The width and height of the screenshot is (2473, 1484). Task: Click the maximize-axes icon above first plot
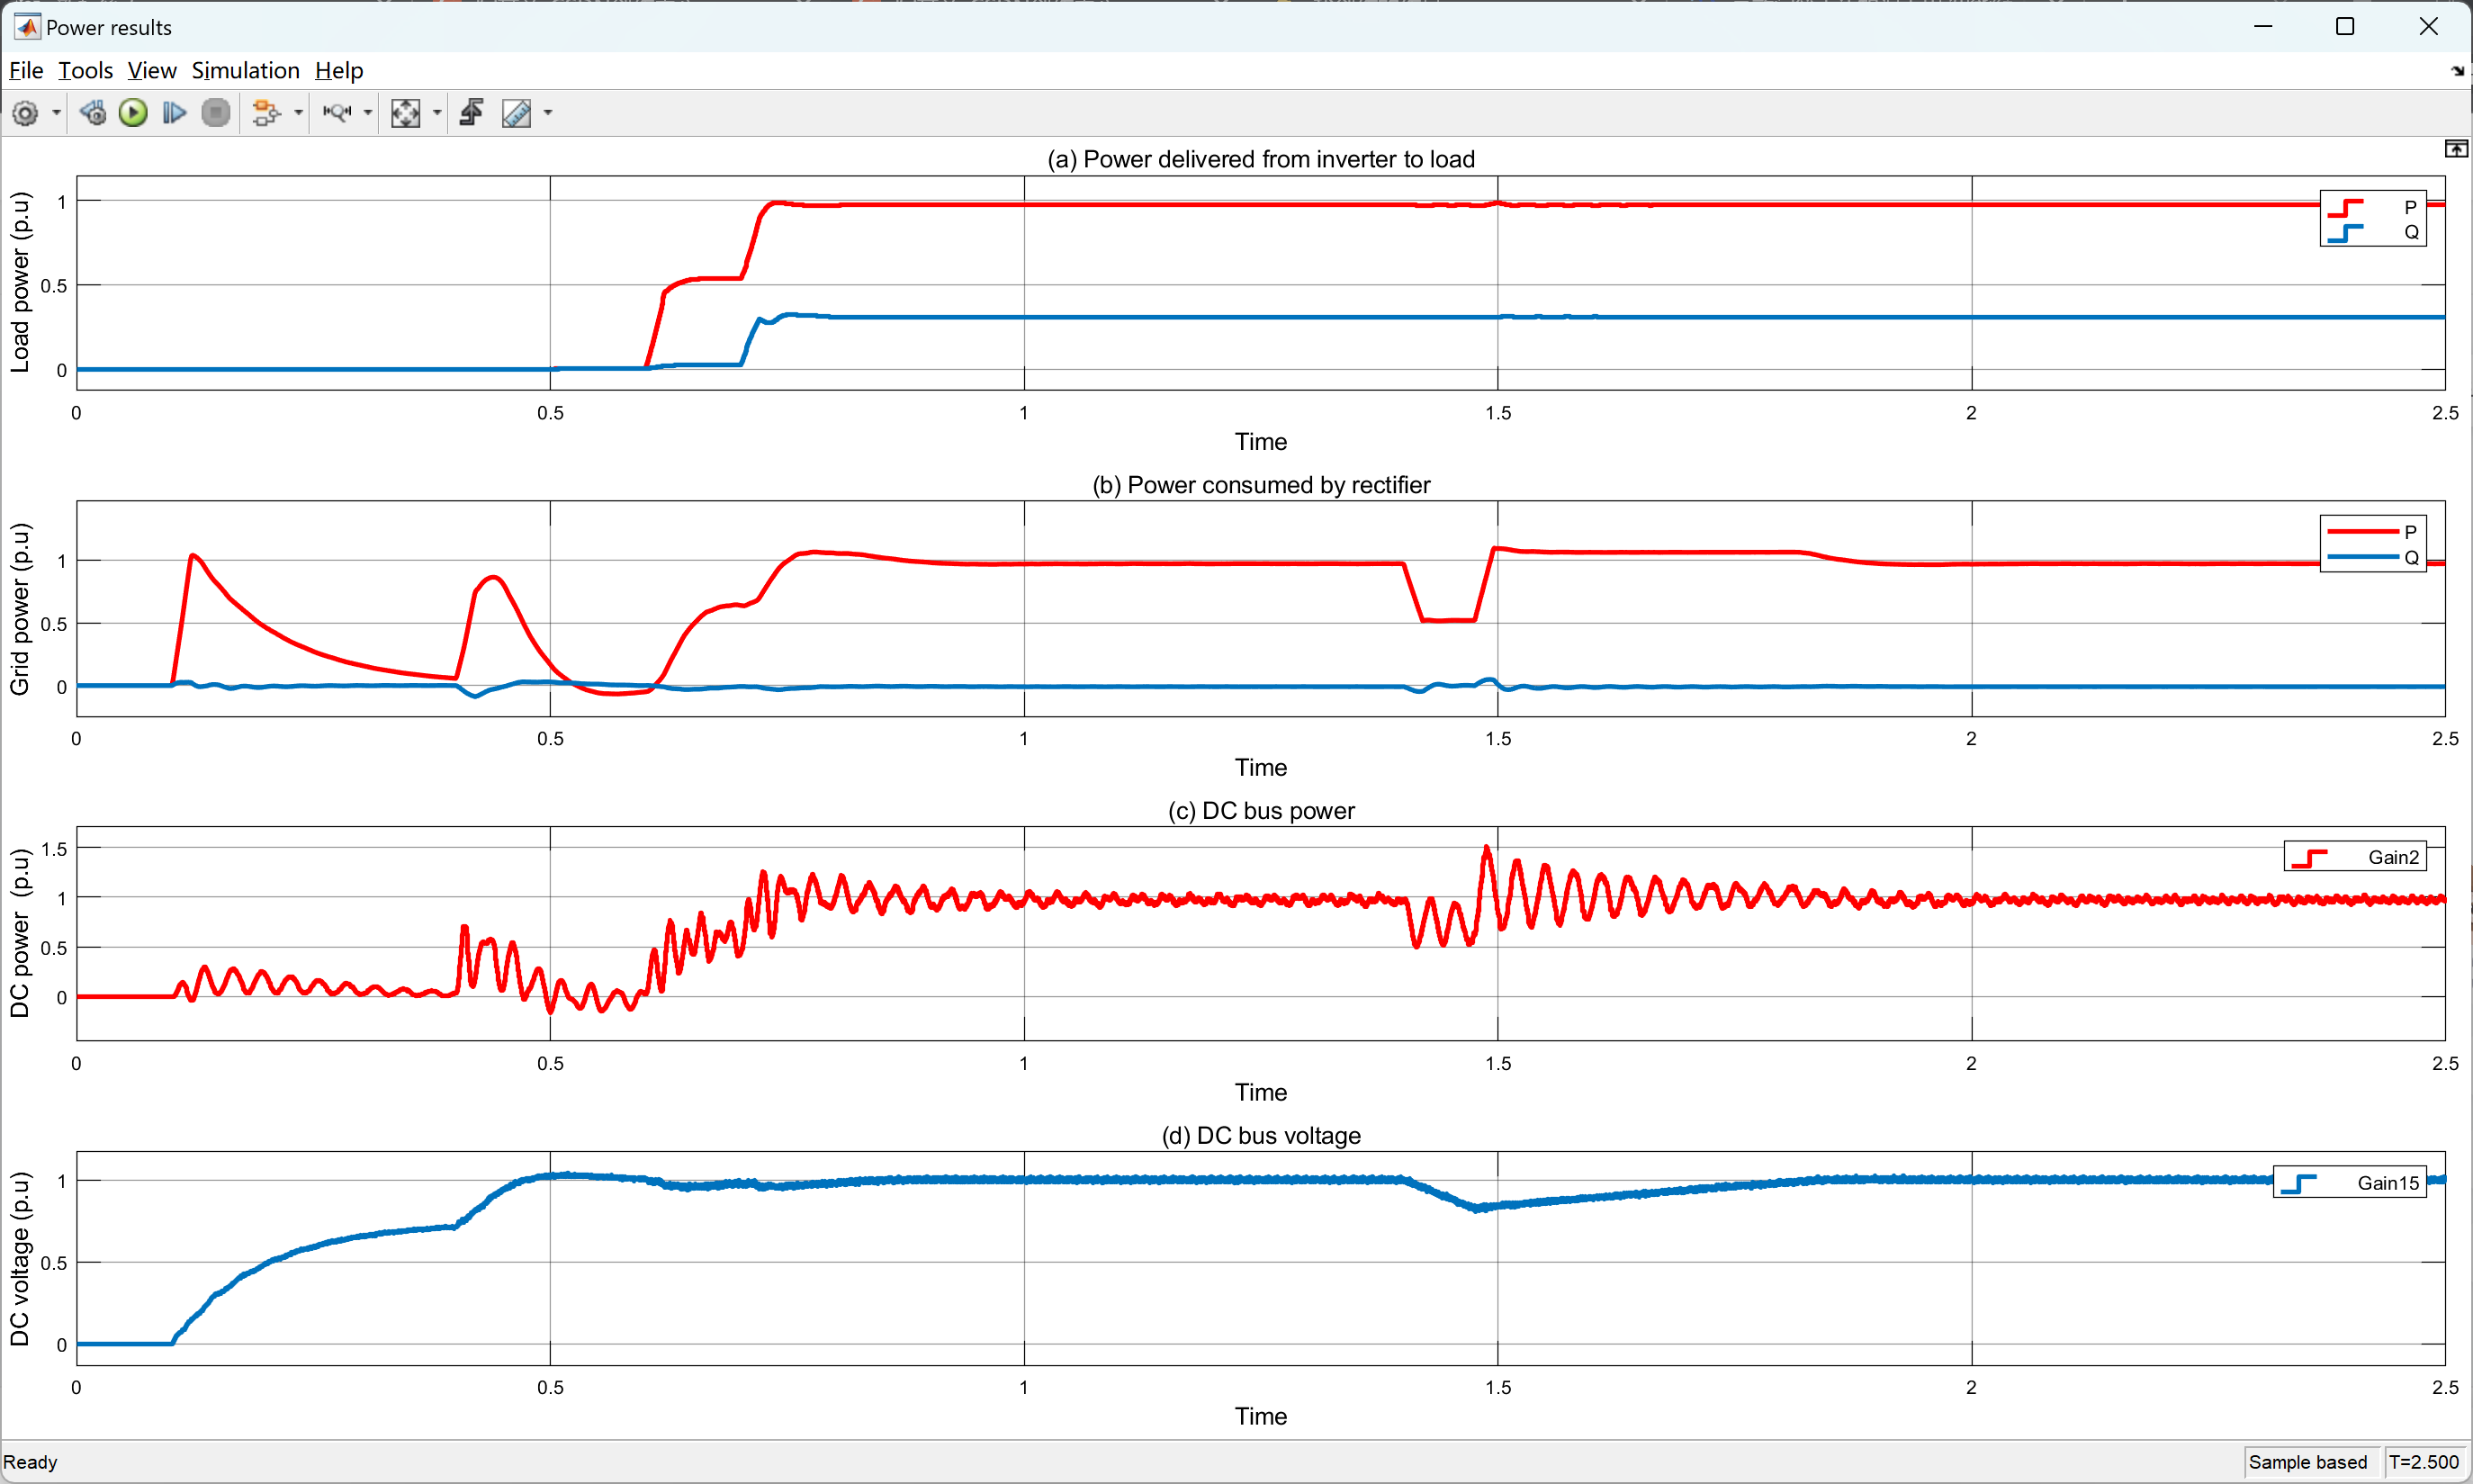(x=2455, y=149)
